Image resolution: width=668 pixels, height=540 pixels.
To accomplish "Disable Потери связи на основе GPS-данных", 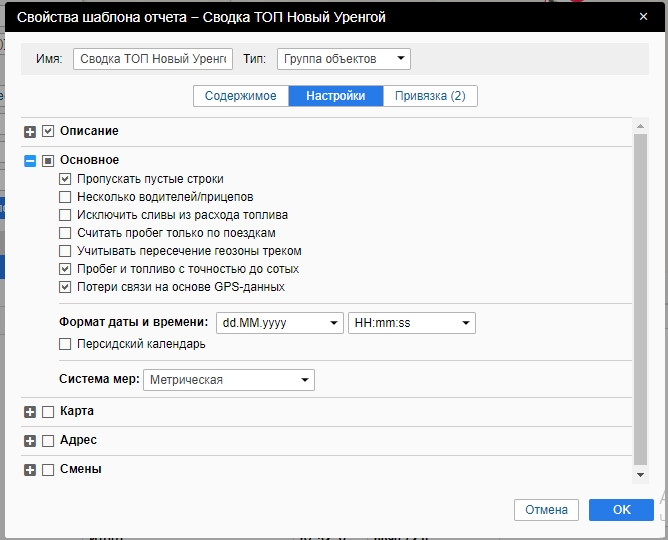I will coord(66,287).
